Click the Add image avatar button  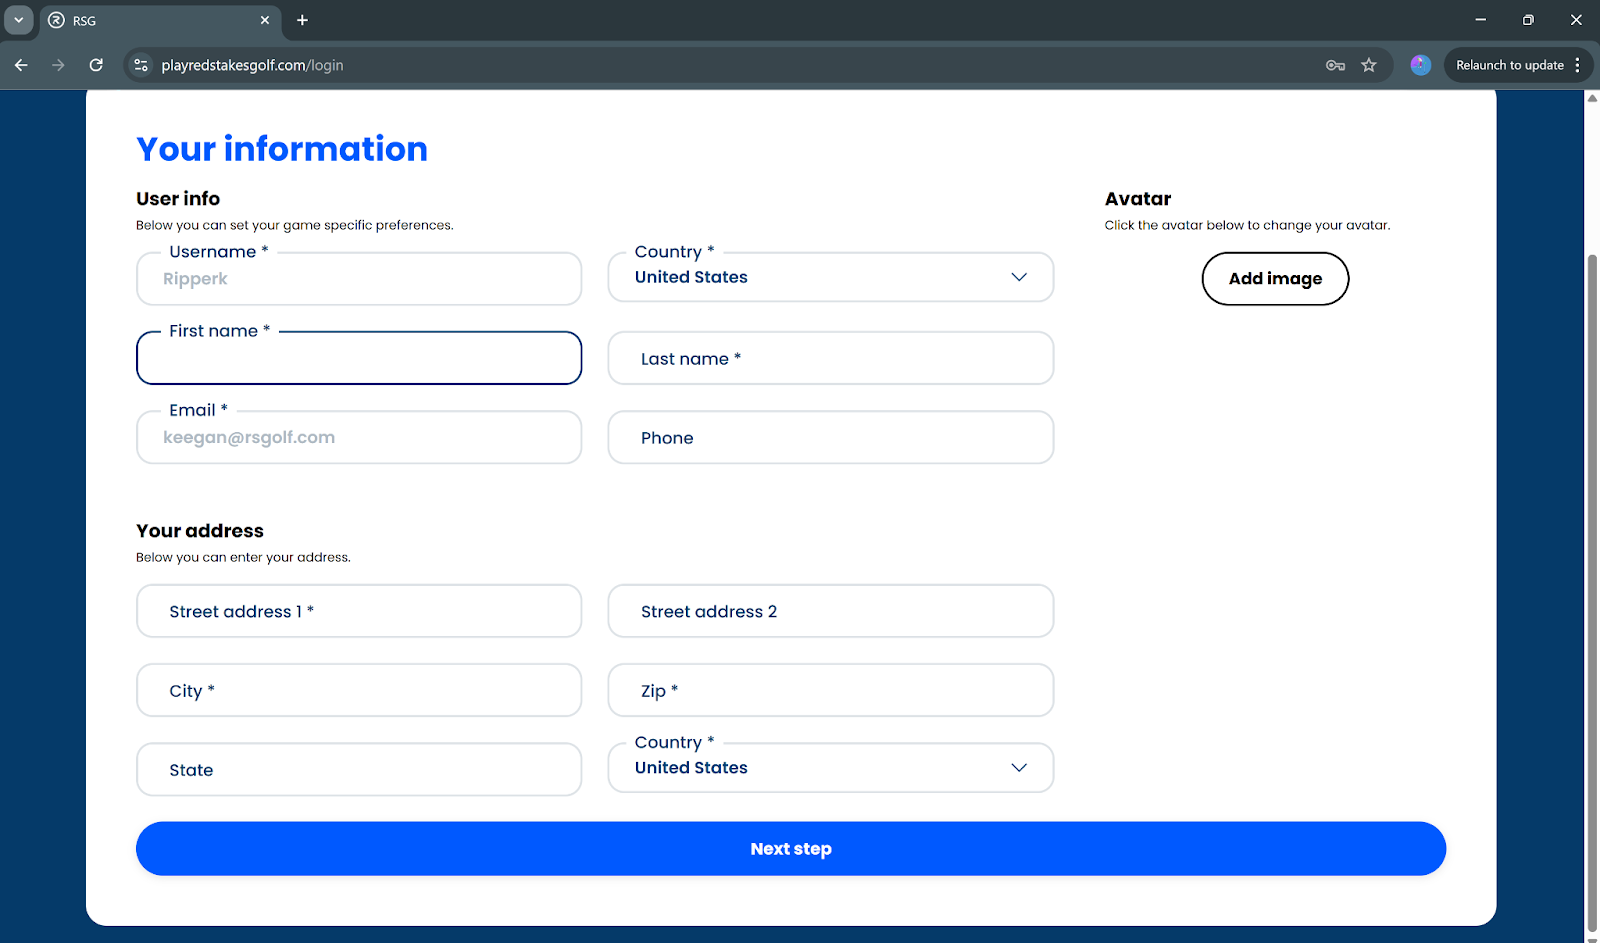pyautogui.click(x=1275, y=279)
